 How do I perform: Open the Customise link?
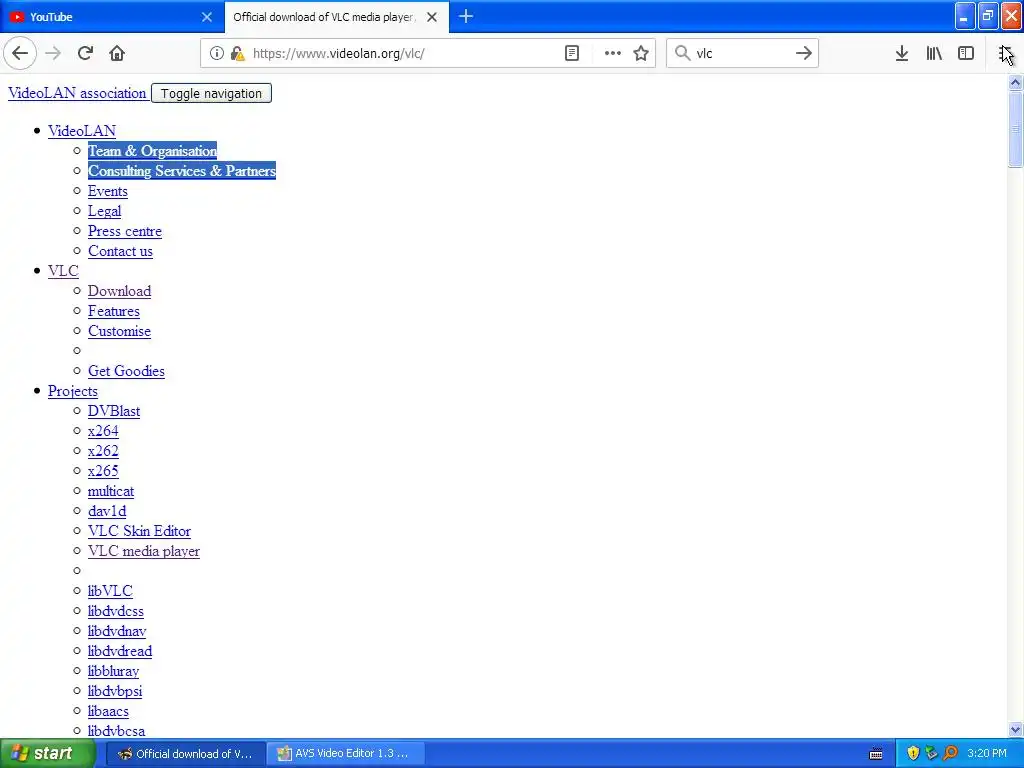119,331
